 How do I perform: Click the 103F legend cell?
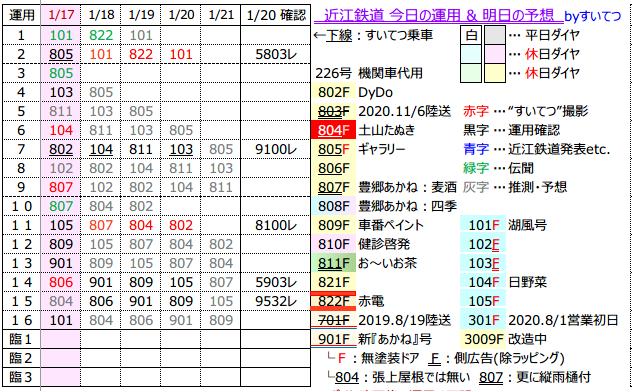click(483, 263)
